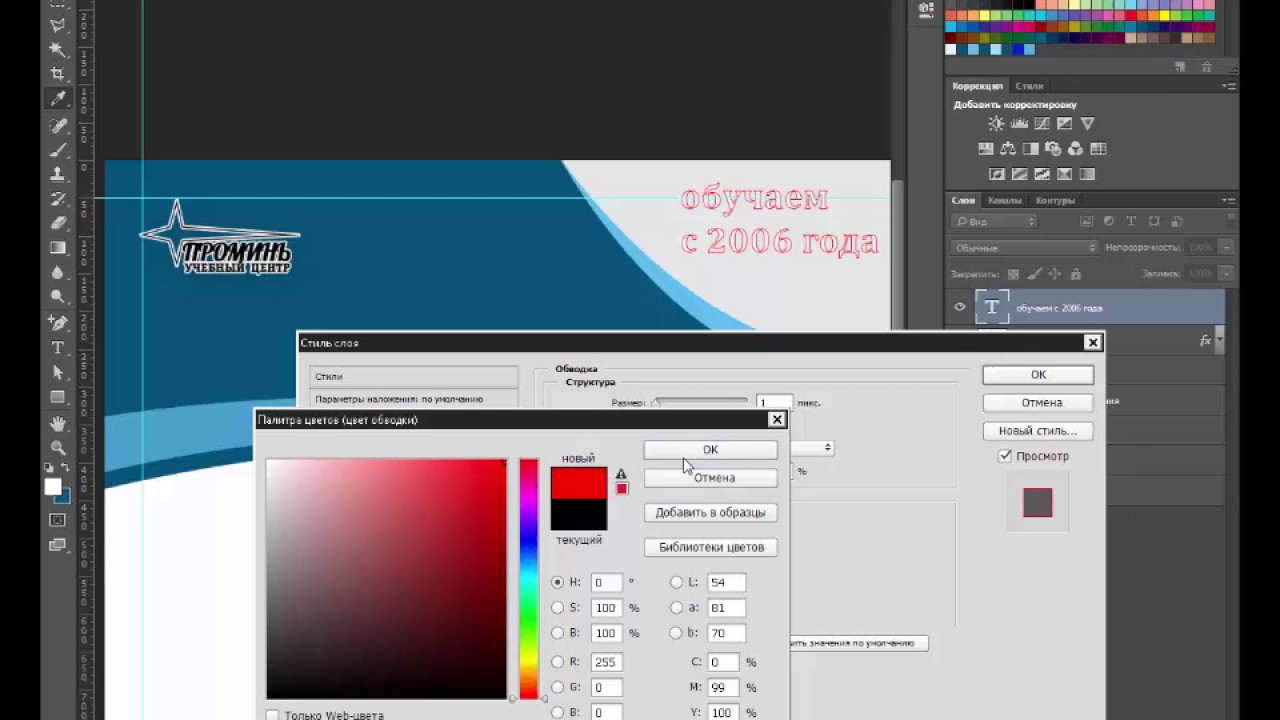Select the Healing Brush tool

coord(58,126)
